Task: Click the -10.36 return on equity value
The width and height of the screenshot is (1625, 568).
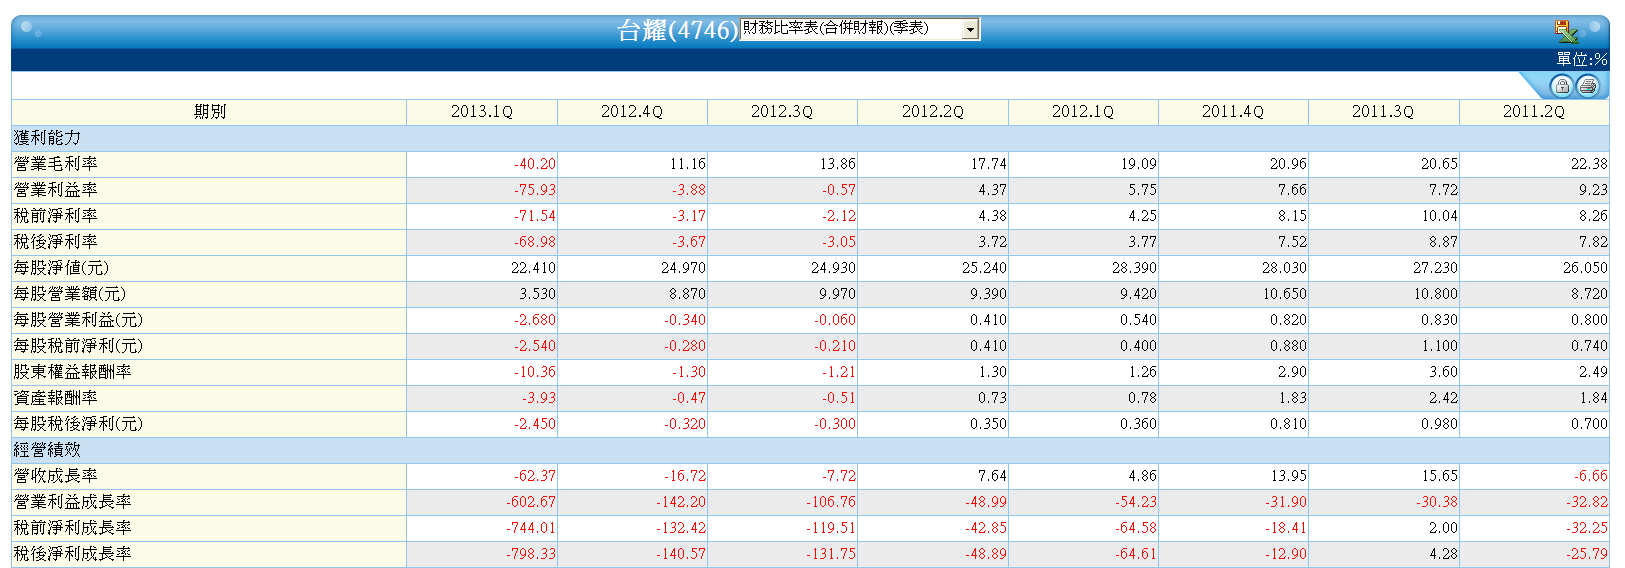Action: point(535,372)
